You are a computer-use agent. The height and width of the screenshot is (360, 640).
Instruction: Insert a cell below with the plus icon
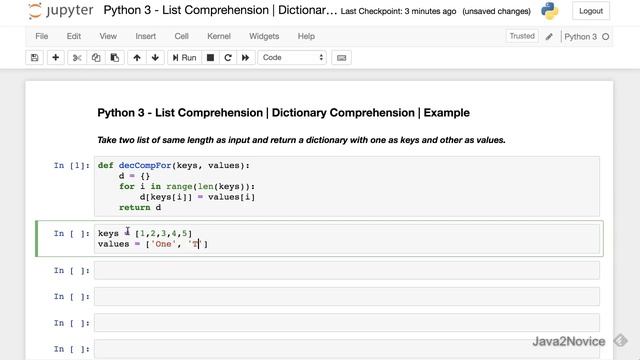pyautogui.click(x=56, y=58)
